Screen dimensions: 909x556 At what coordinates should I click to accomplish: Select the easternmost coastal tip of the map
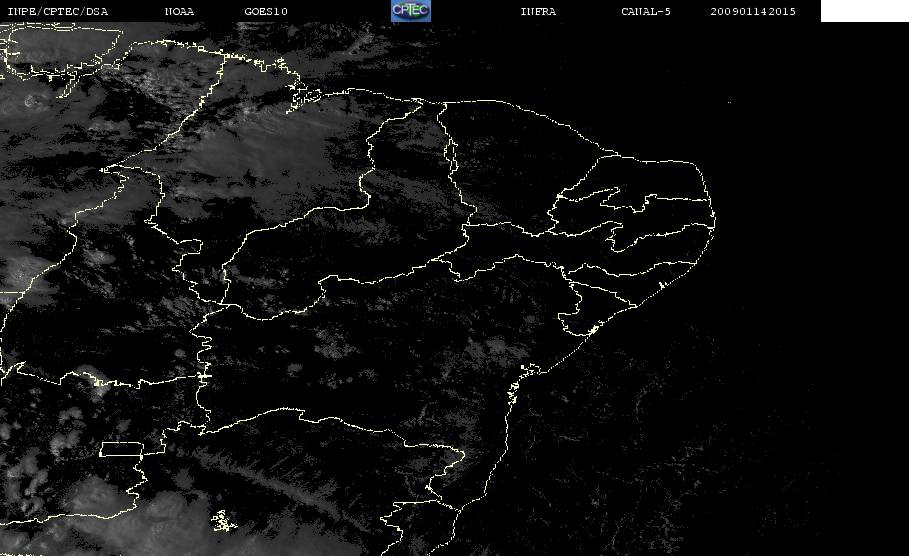[714, 220]
